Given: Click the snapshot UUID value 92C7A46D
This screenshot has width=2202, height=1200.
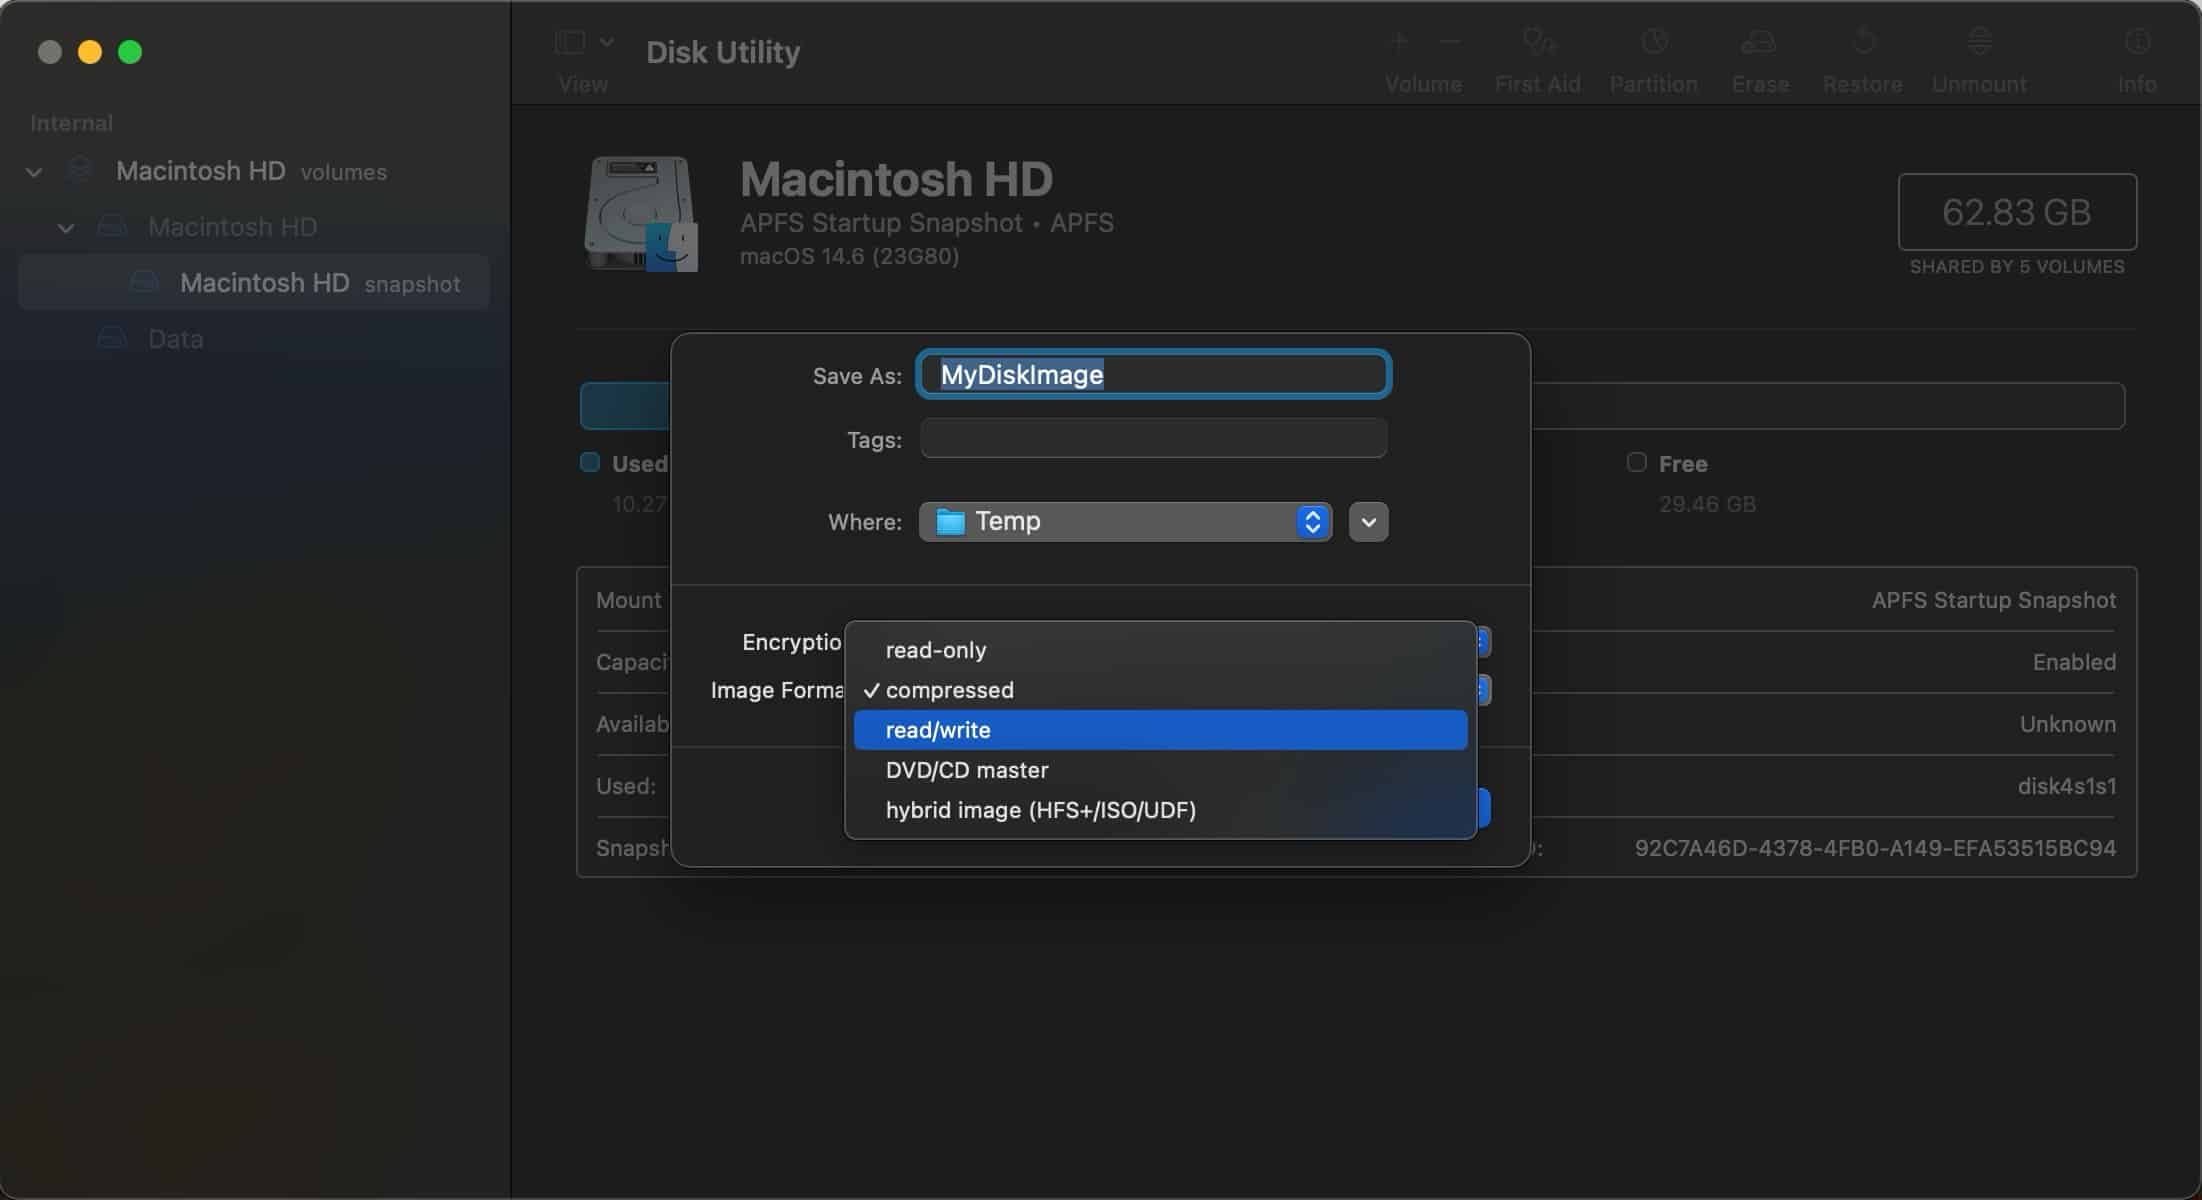Looking at the screenshot, I should pyautogui.click(x=1875, y=848).
